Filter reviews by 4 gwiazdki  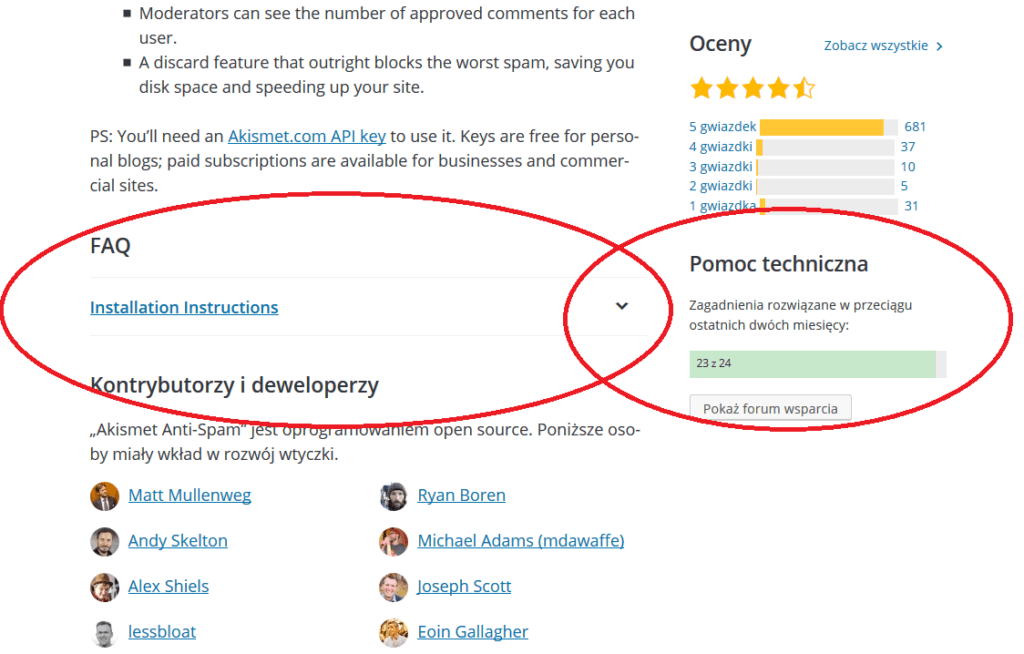coord(720,147)
